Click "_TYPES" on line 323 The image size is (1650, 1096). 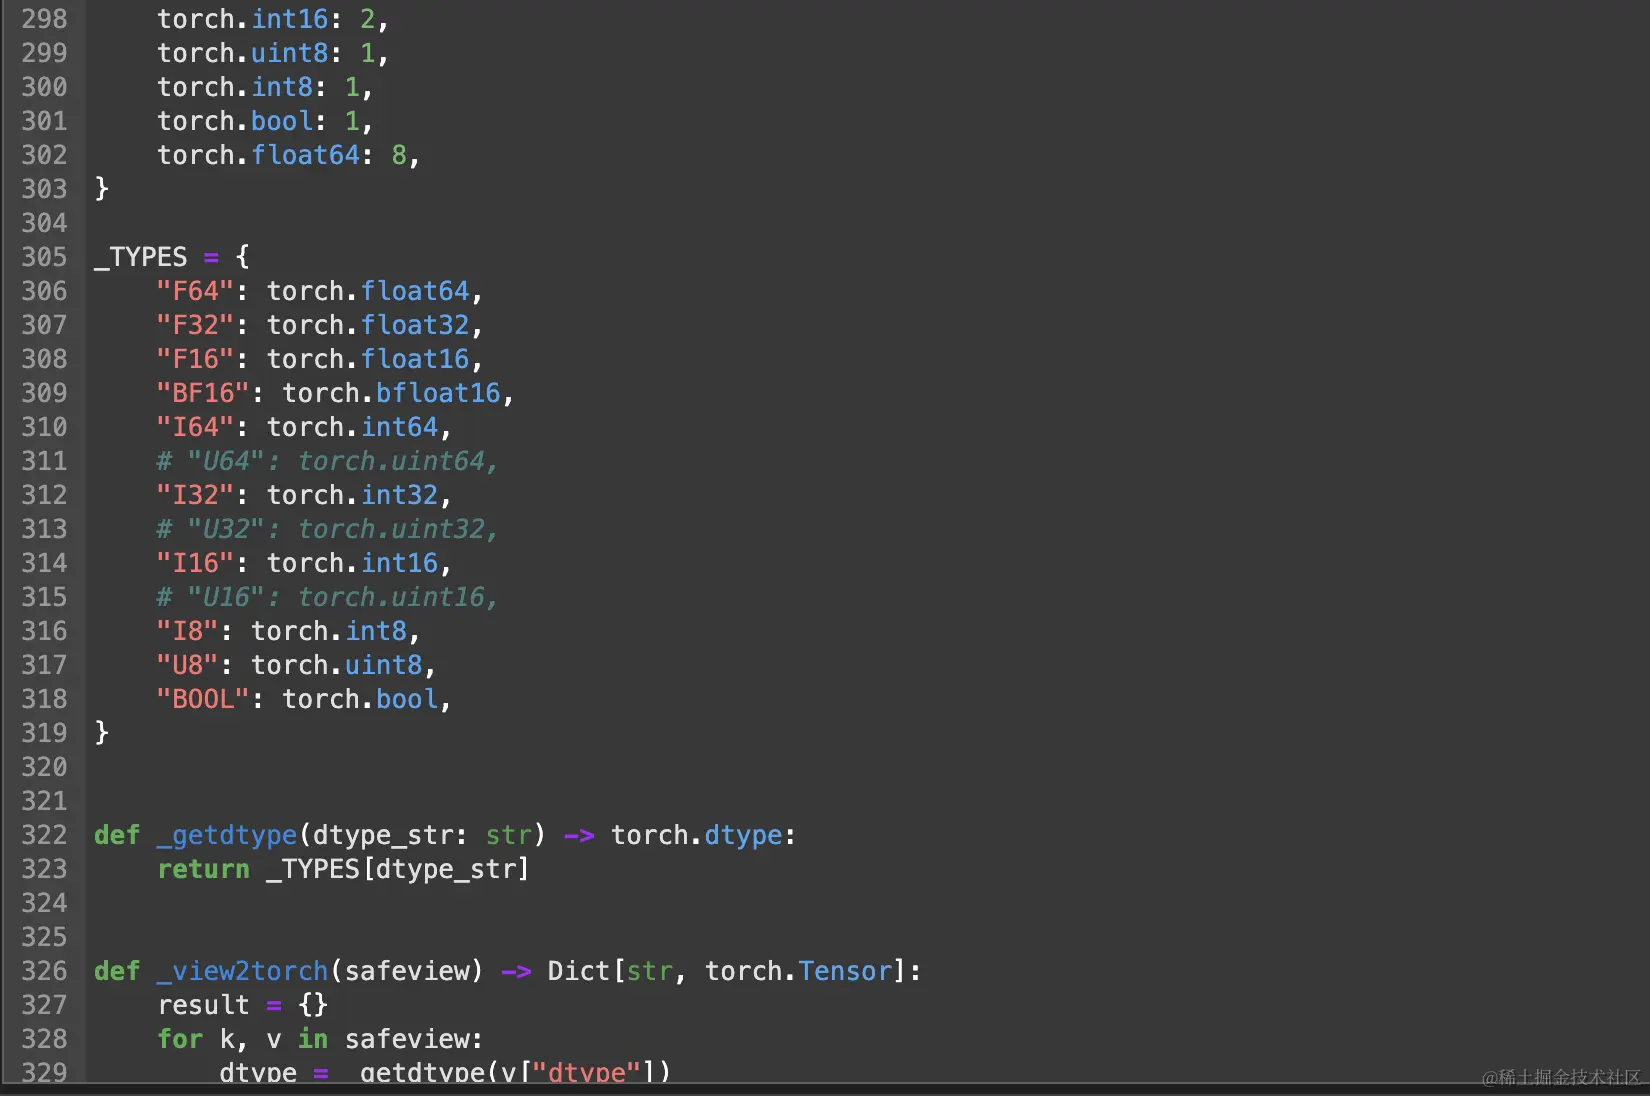coord(313,869)
